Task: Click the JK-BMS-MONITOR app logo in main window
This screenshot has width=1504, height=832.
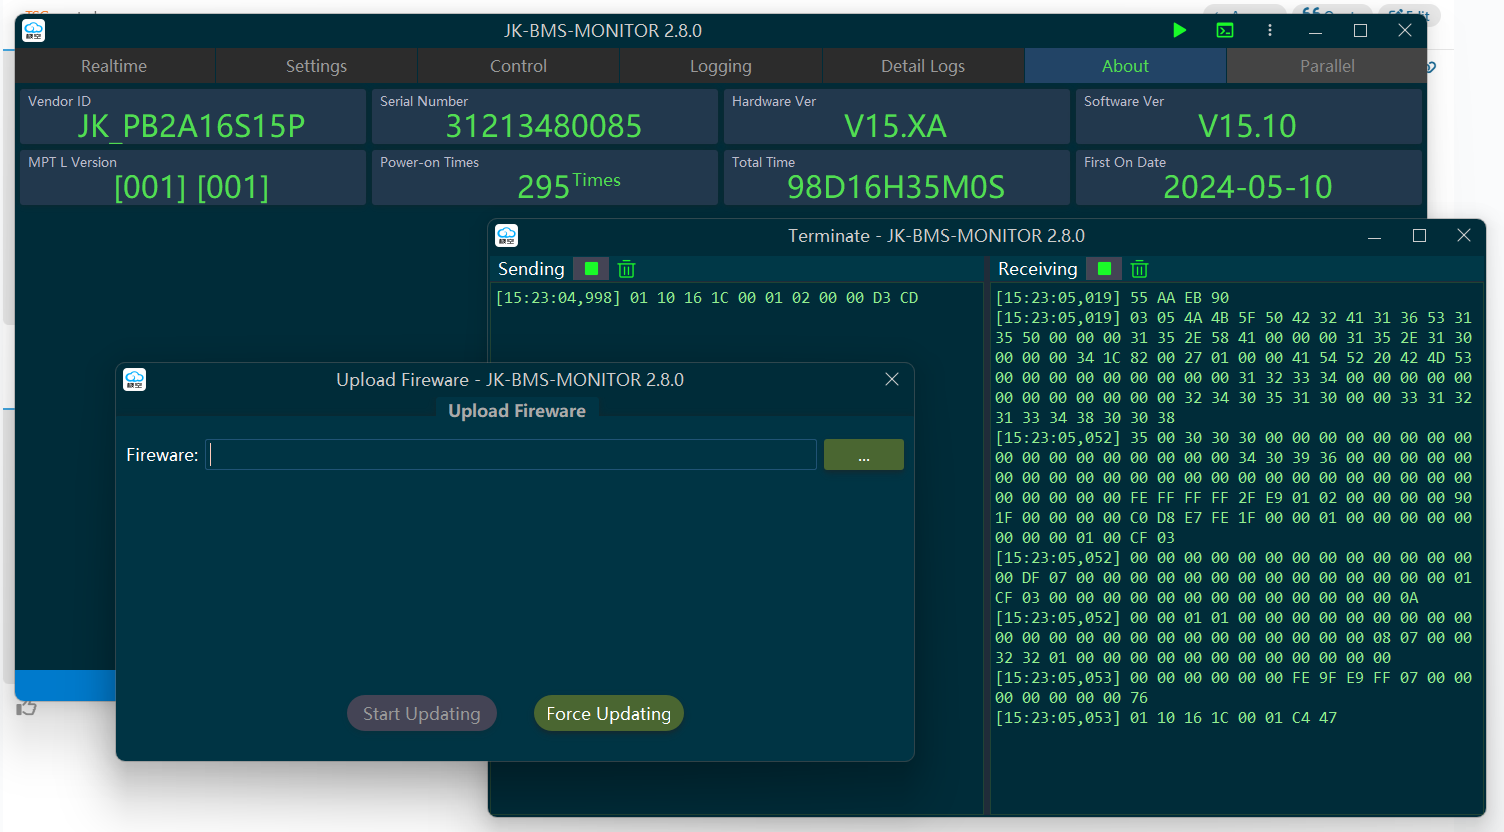Action: click(x=34, y=31)
